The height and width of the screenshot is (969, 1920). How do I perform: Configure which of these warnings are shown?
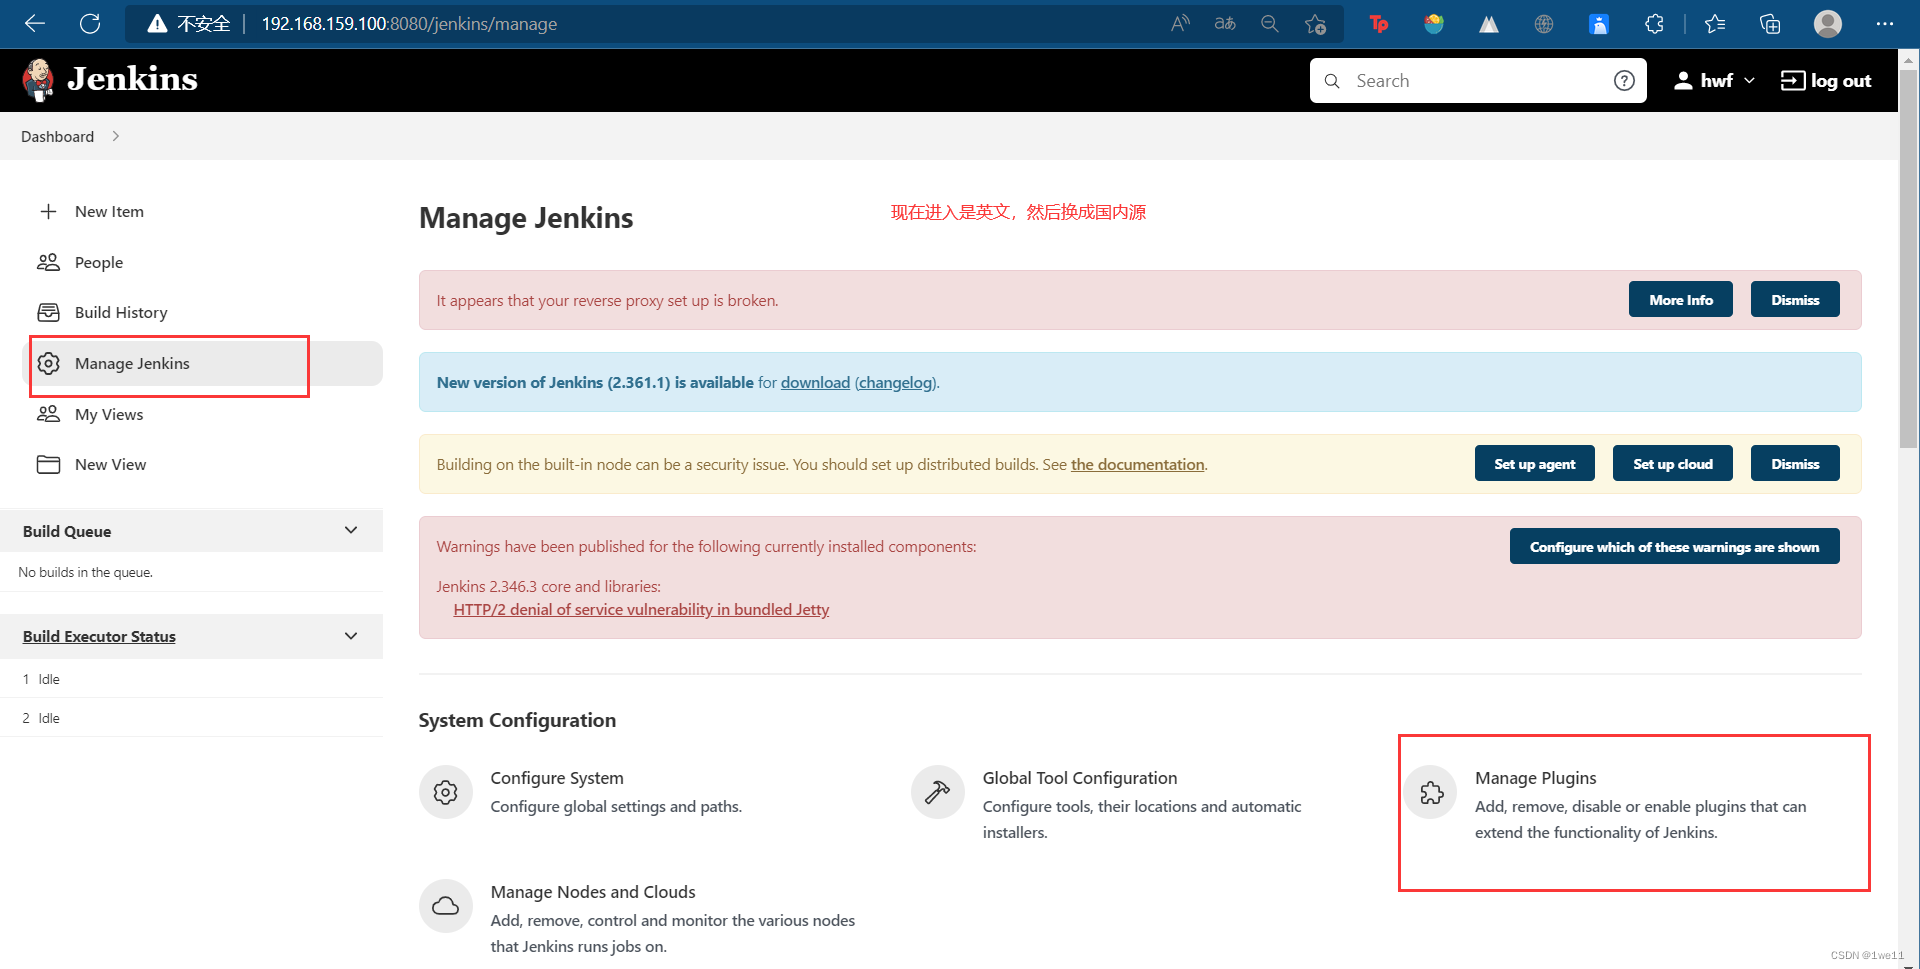(1674, 547)
